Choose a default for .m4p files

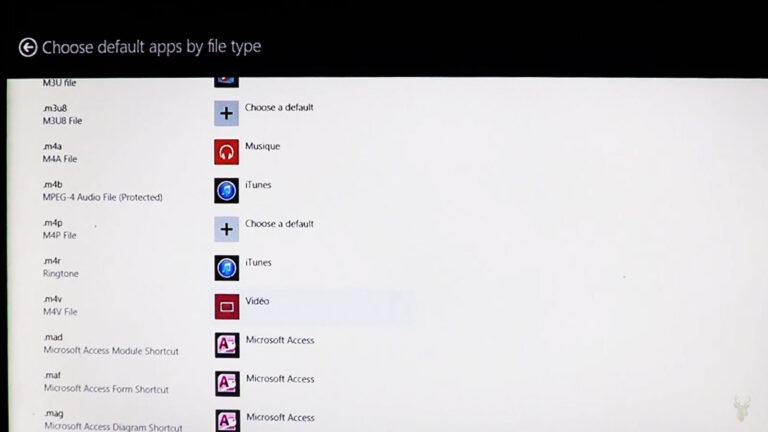279,224
